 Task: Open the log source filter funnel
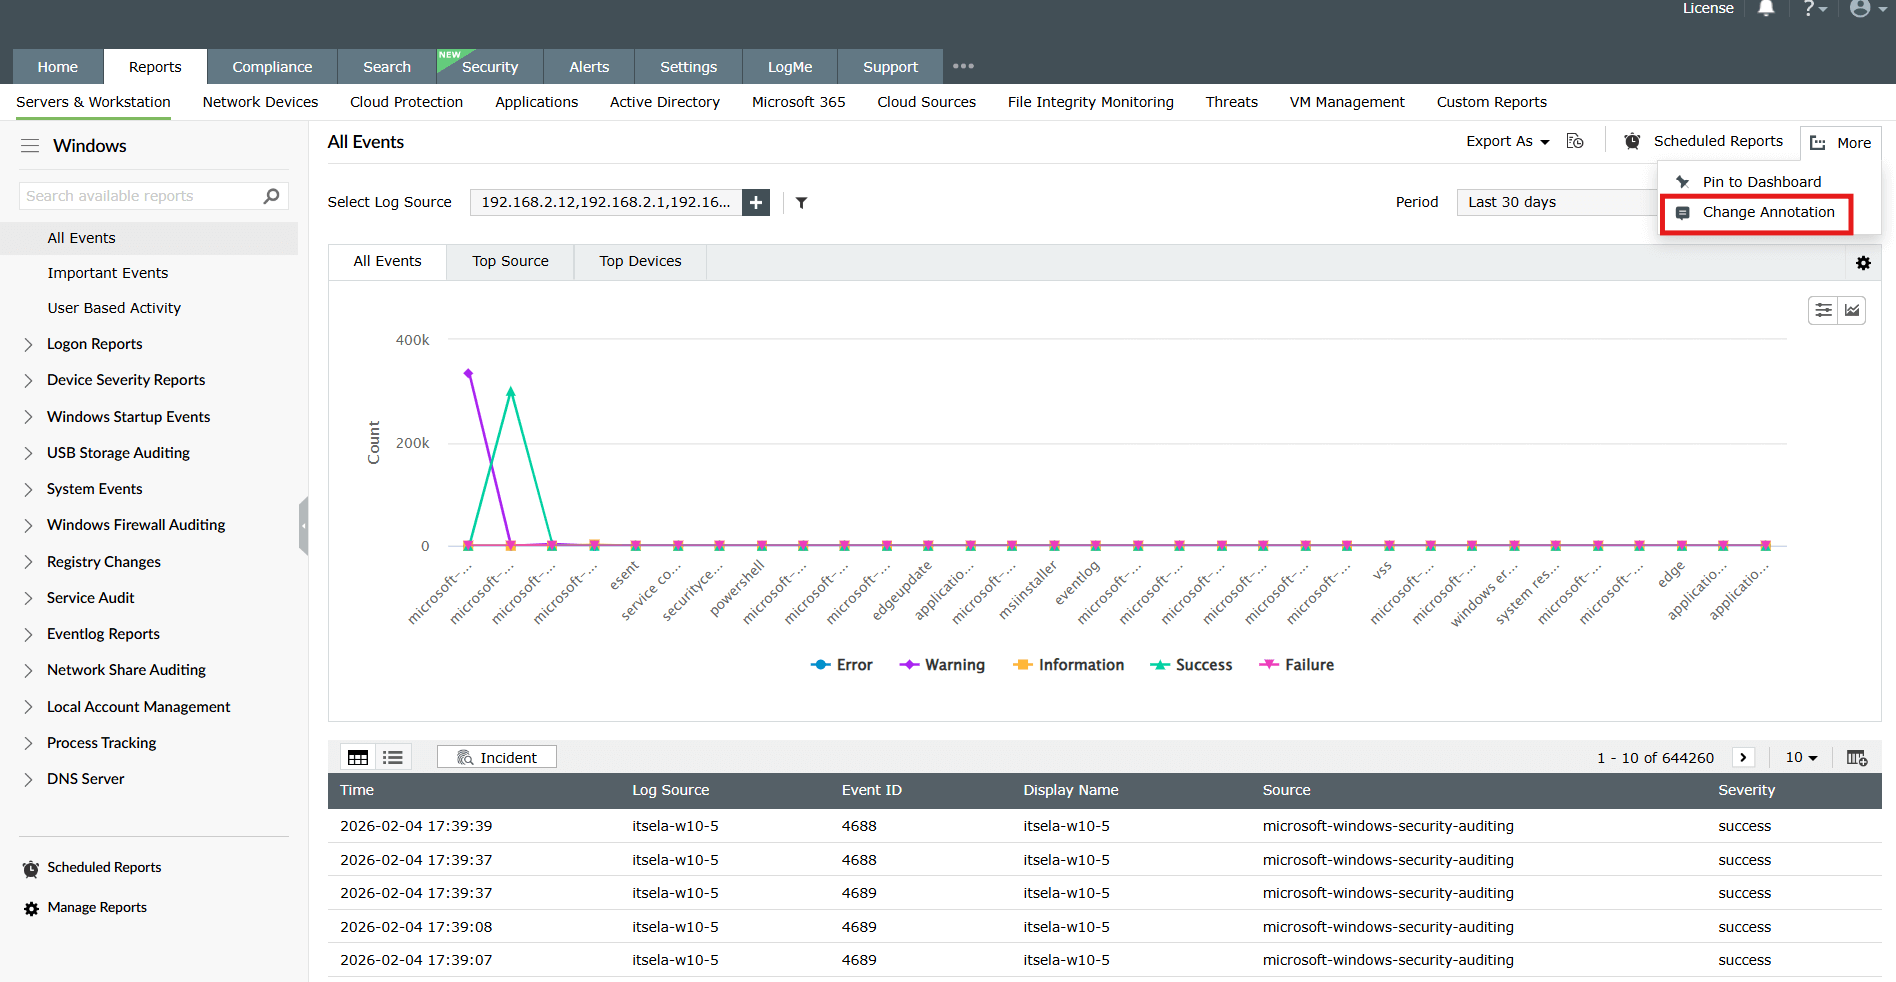coord(801,203)
